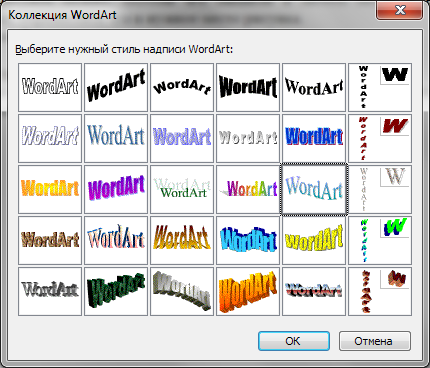The image size is (430, 368).
Task: Choose the dark green 3D perspective style
Action: click(x=116, y=291)
